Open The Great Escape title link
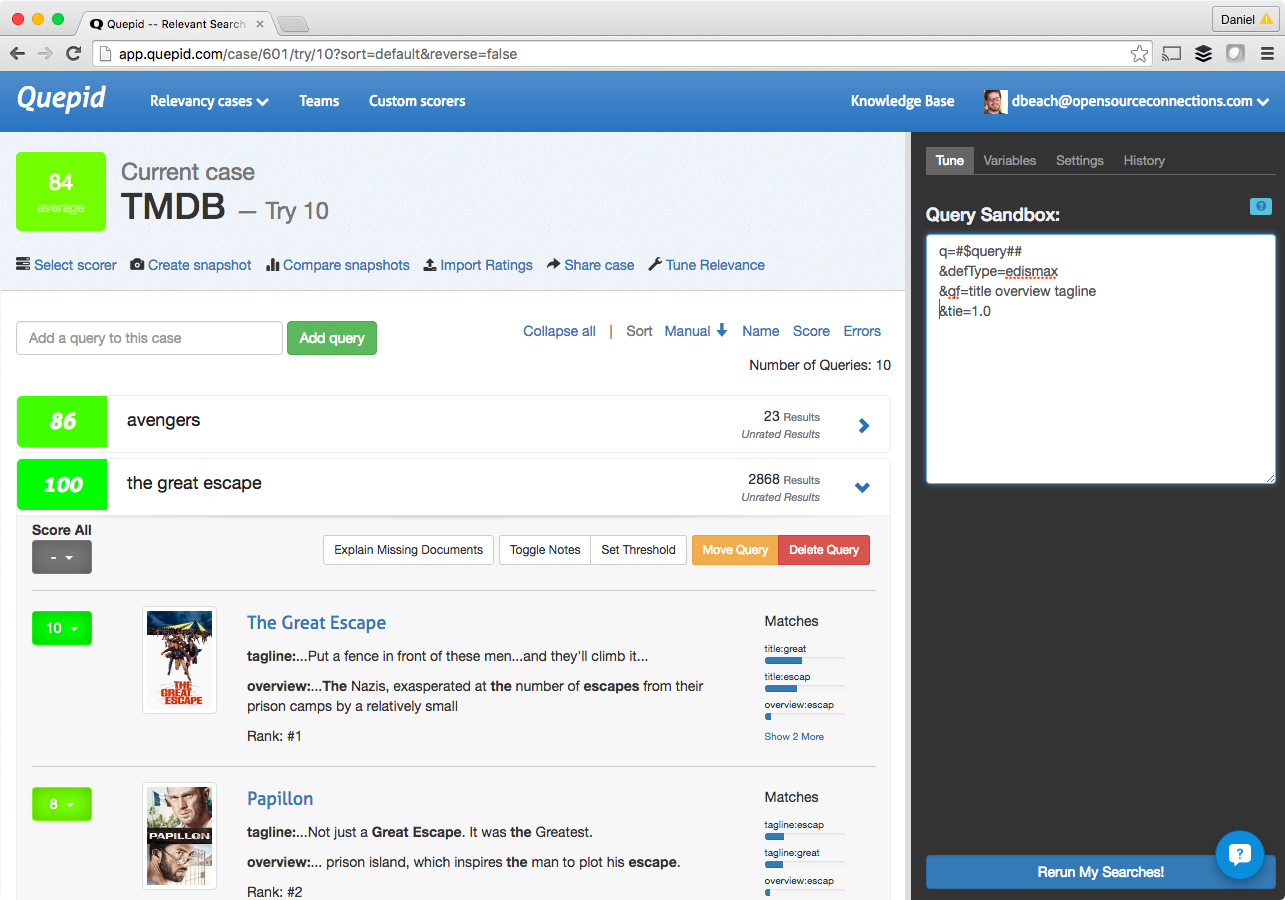This screenshot has width=1285, height=900. tap(316, 623)
